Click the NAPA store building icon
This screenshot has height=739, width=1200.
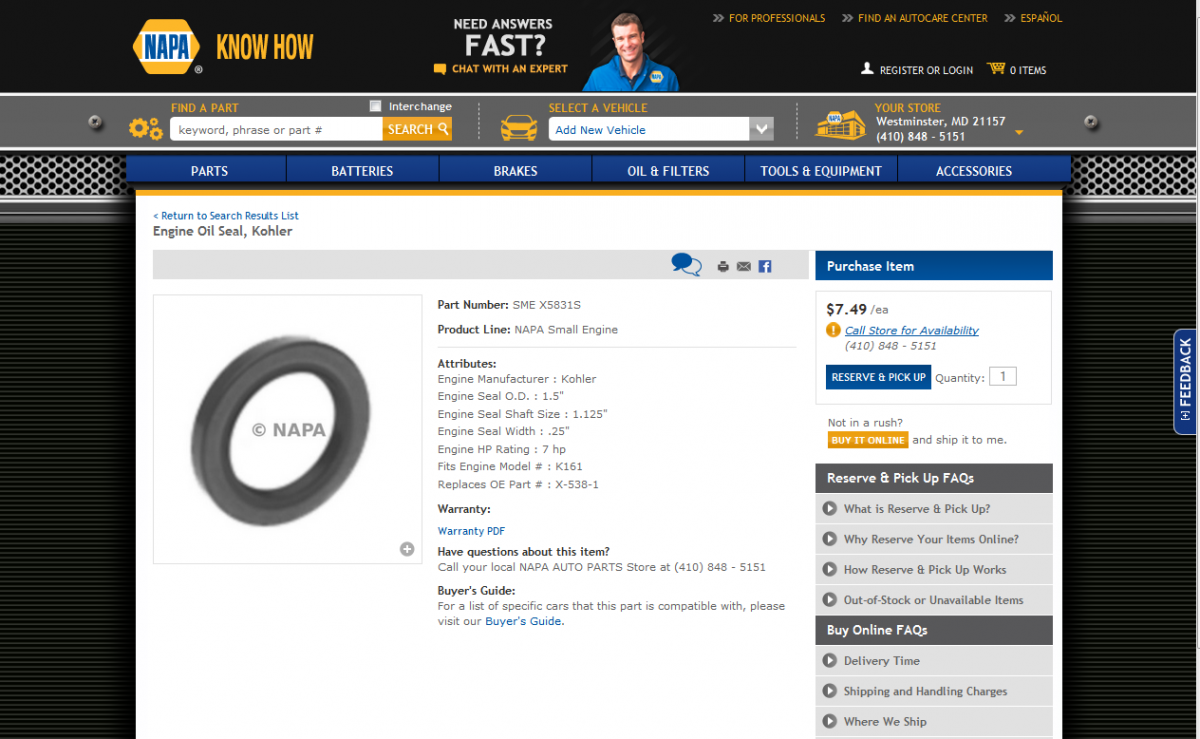[841, 124]
